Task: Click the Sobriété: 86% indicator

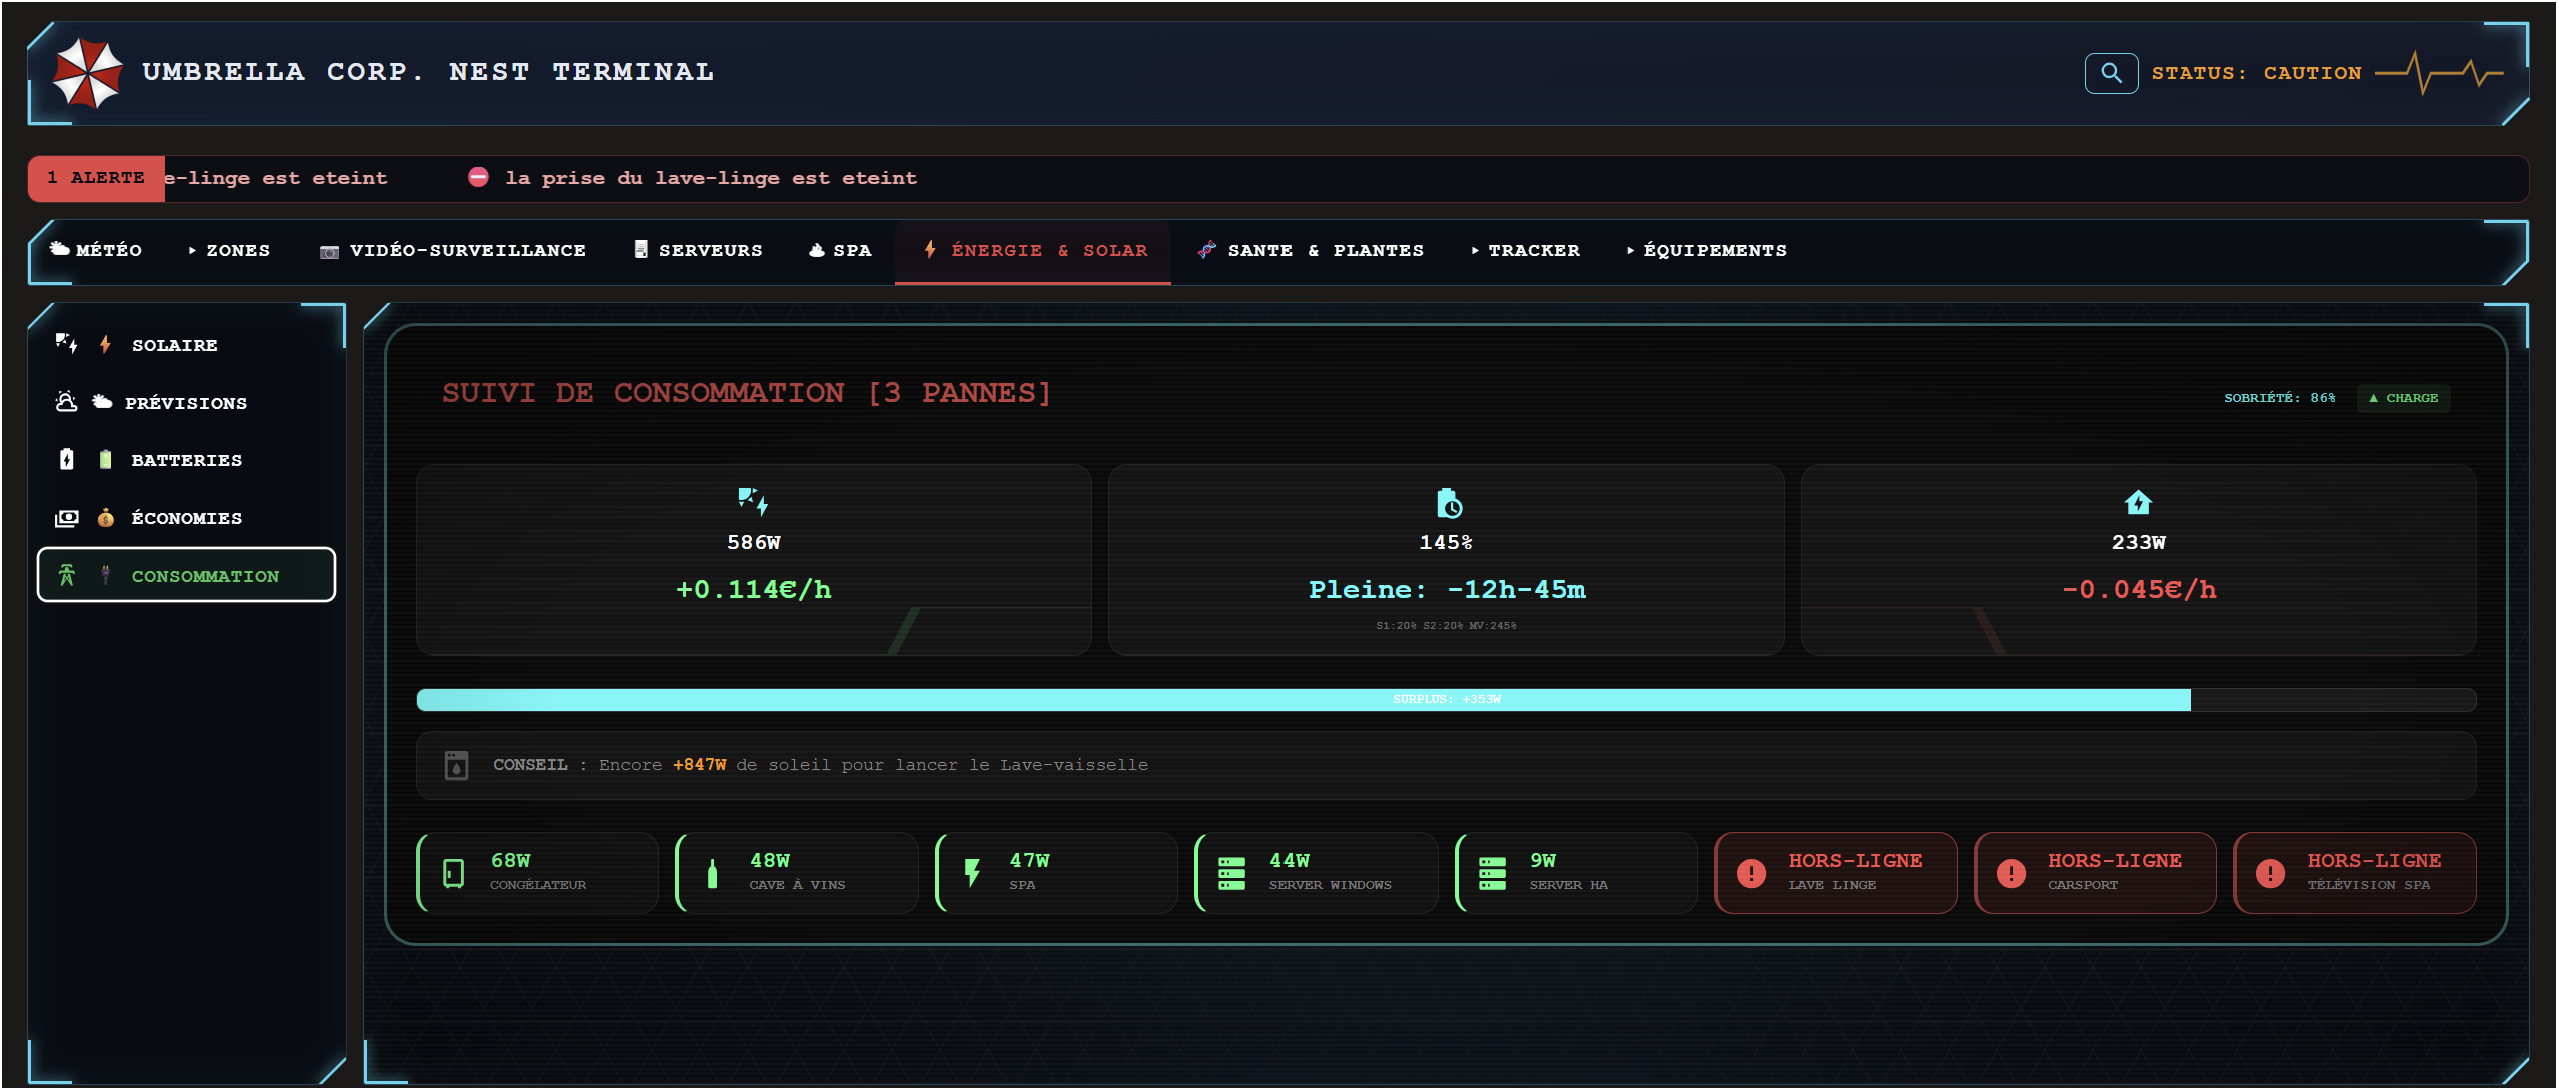Action: [x=2279, y=398]
